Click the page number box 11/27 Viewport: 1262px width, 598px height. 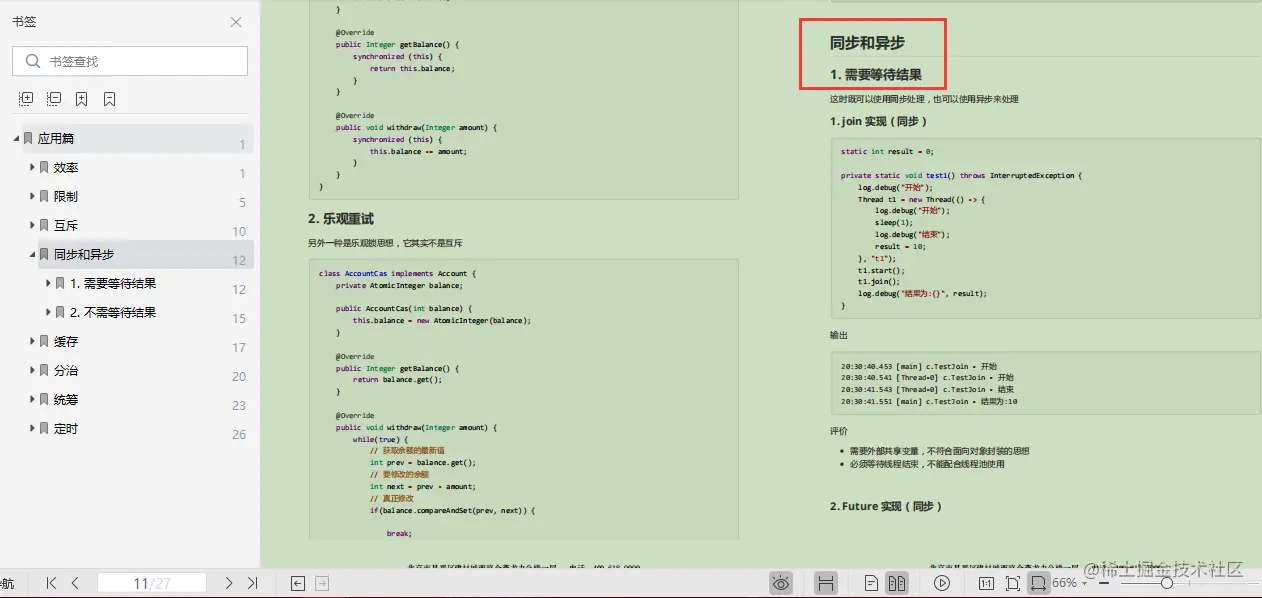click(152, 583)
